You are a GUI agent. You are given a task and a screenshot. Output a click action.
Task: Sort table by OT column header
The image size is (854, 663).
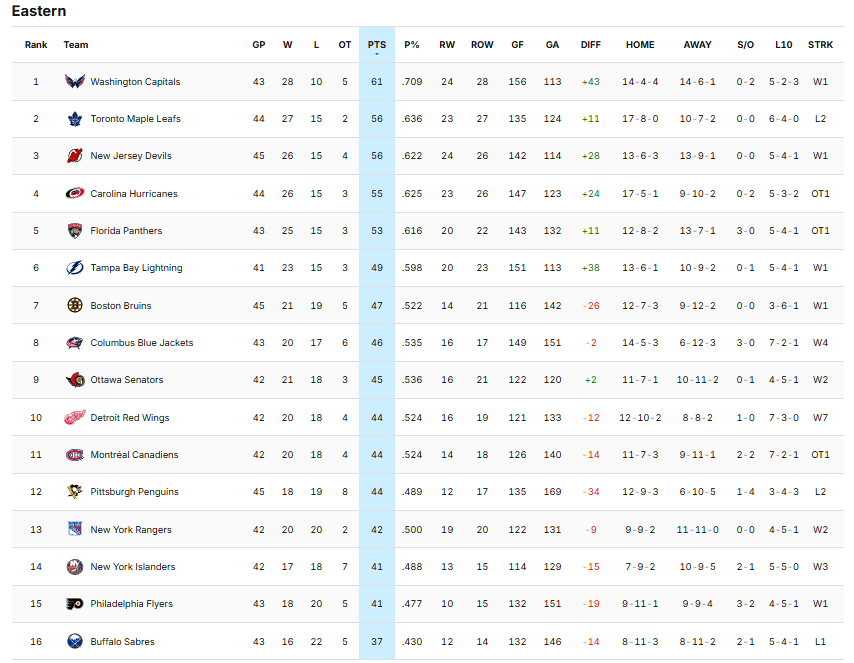tap(345, 45)
